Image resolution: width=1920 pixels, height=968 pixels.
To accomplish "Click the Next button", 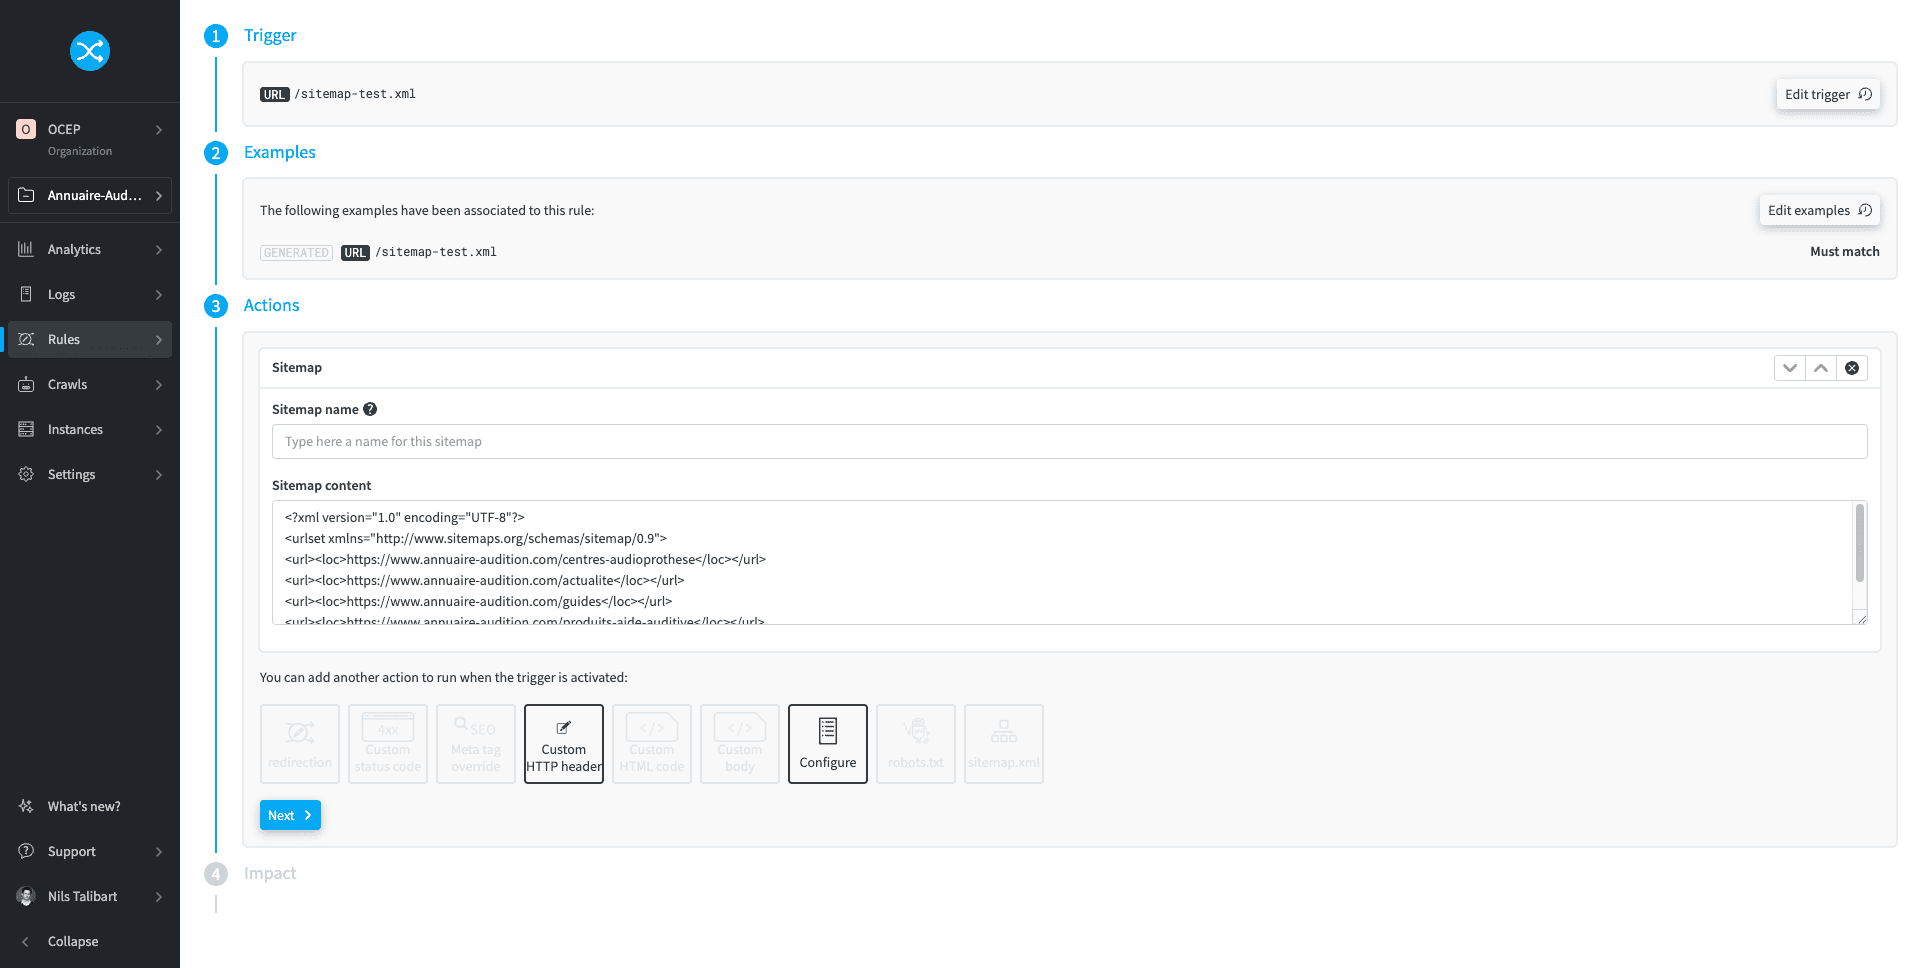I will (290, 815).
